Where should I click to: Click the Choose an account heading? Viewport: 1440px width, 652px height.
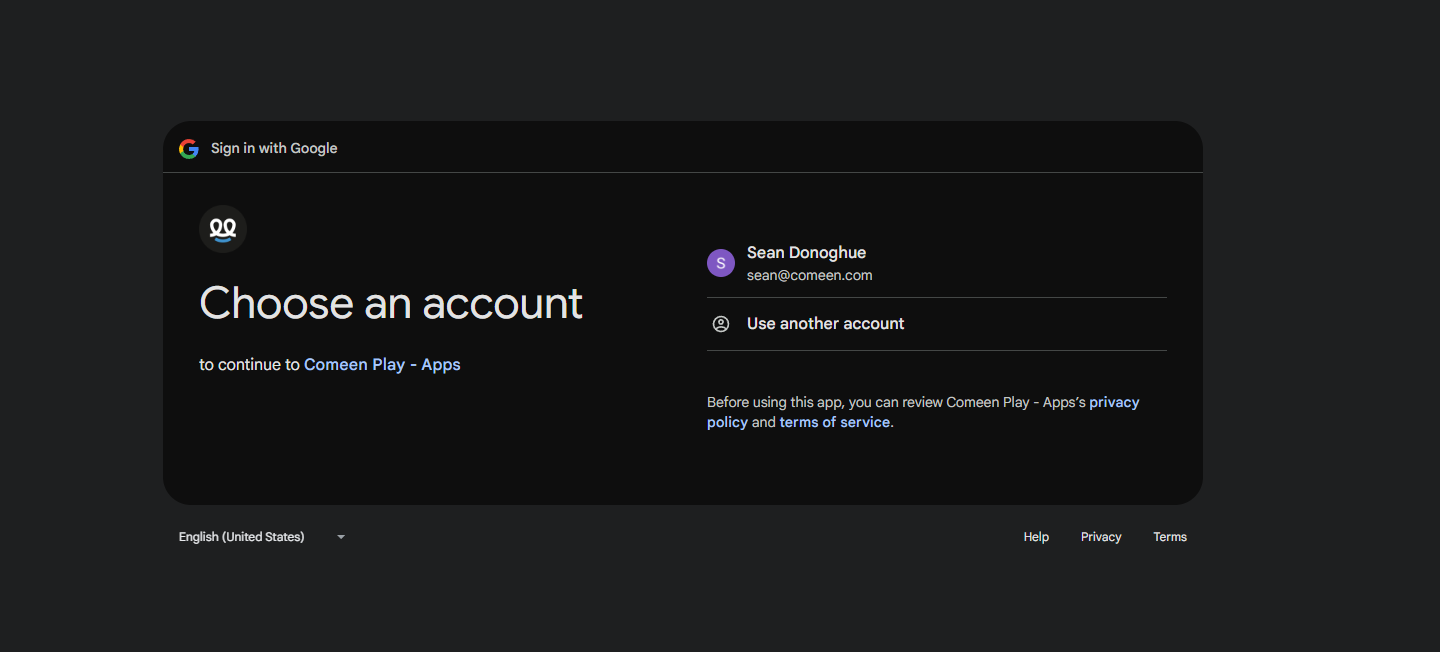[391, 303]
